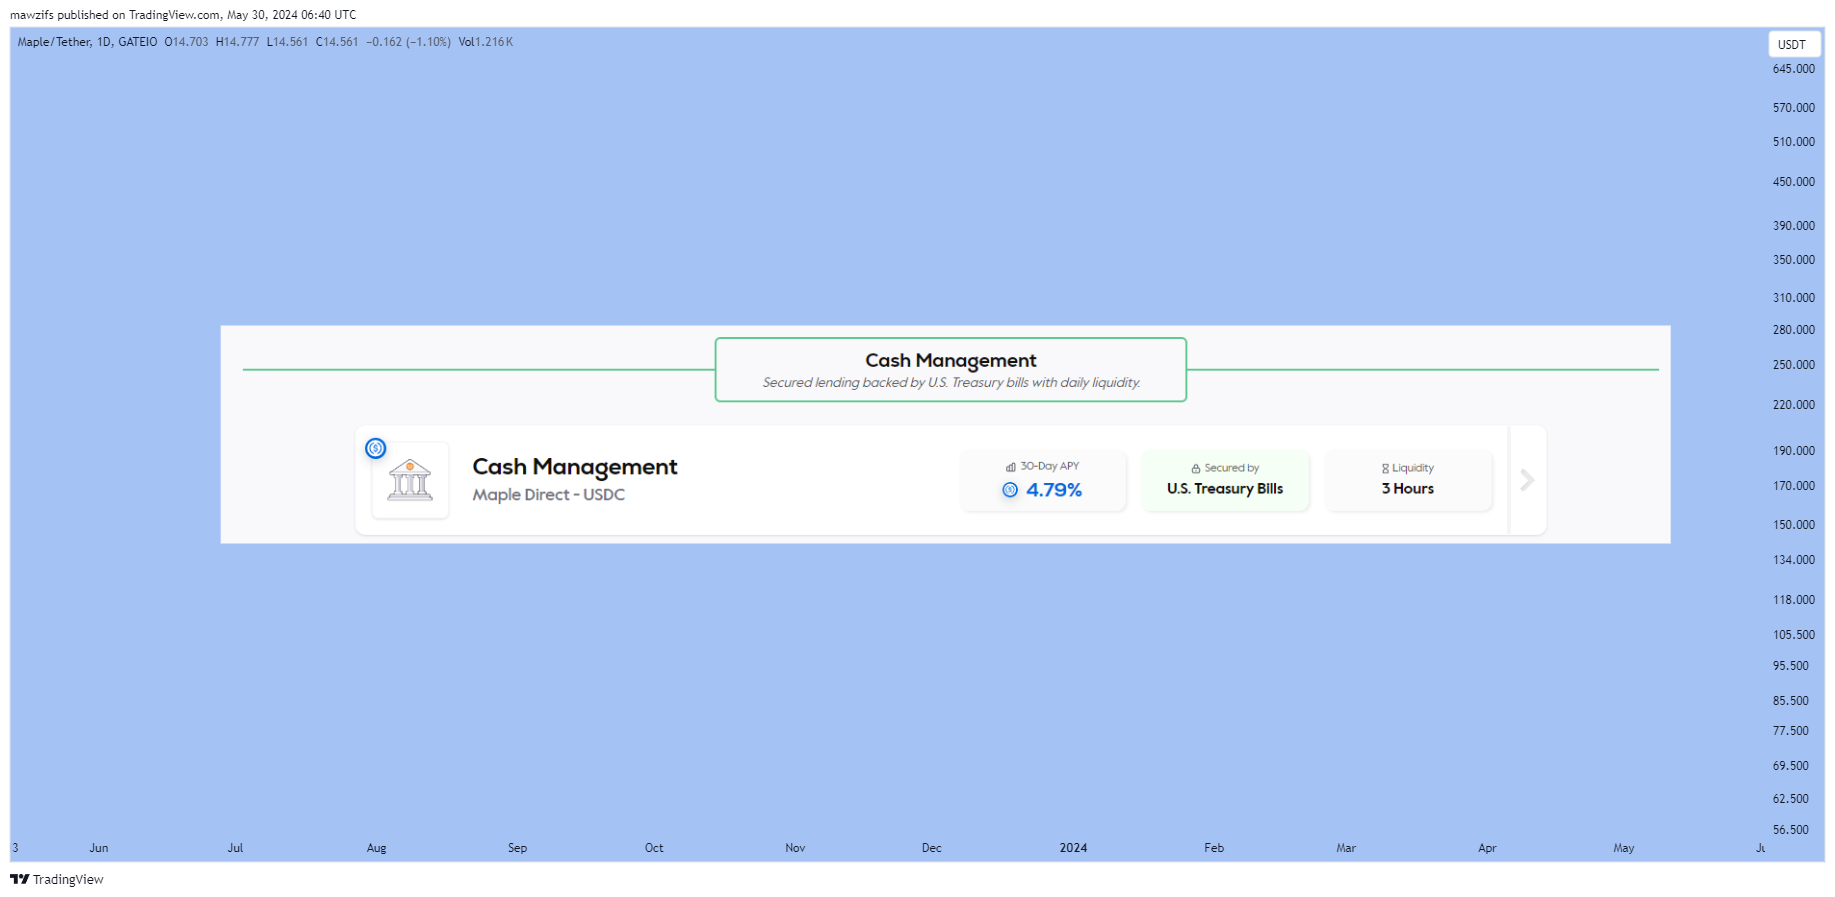The image size is (1835, 897).
Task: Click the C14.561 close price value
Action: (x=337, y=42)
